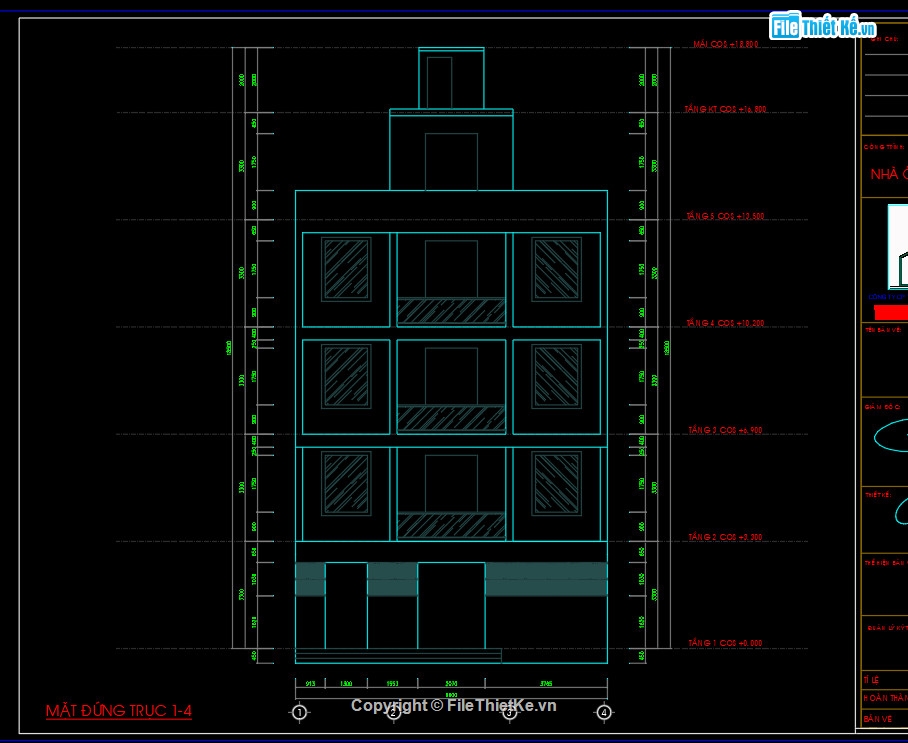Click the "THIẾT KẾ:" title block label
Image resolution: width=908 pixels, height=743 pixels.
click(878, 495)
